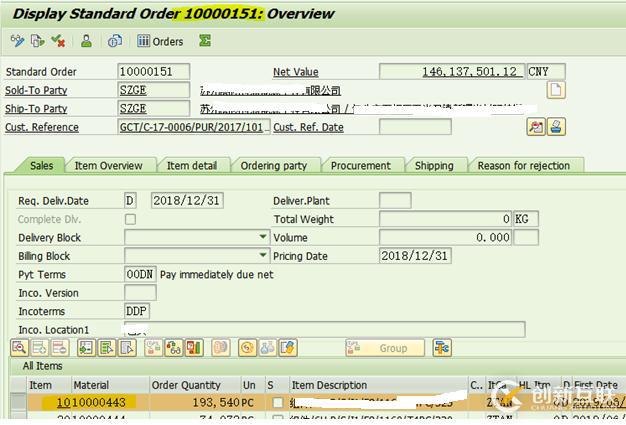Click the Display/Change pencil-glasses icon
This screenshot has height=425, width=626.
pyautogui.click(x=17, y=41)
